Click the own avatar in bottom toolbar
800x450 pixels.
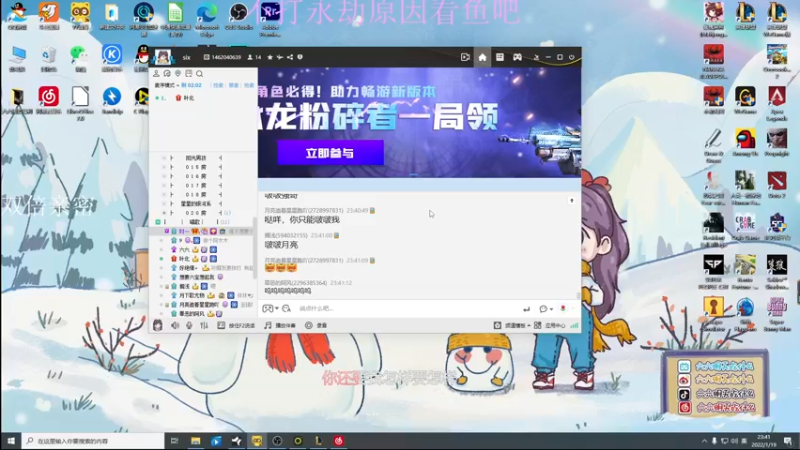(x=158, y=325)
